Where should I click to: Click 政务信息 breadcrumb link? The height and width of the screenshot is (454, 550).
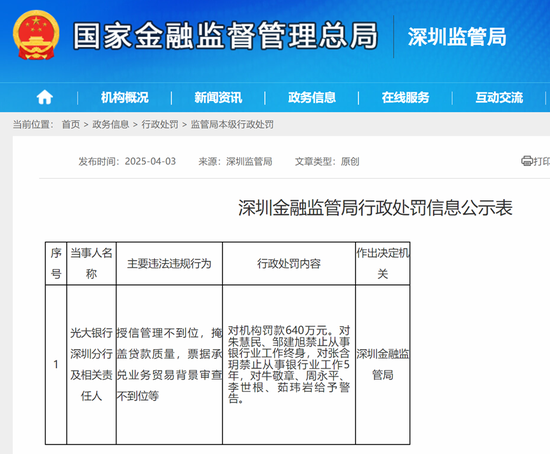pos(110,124)
